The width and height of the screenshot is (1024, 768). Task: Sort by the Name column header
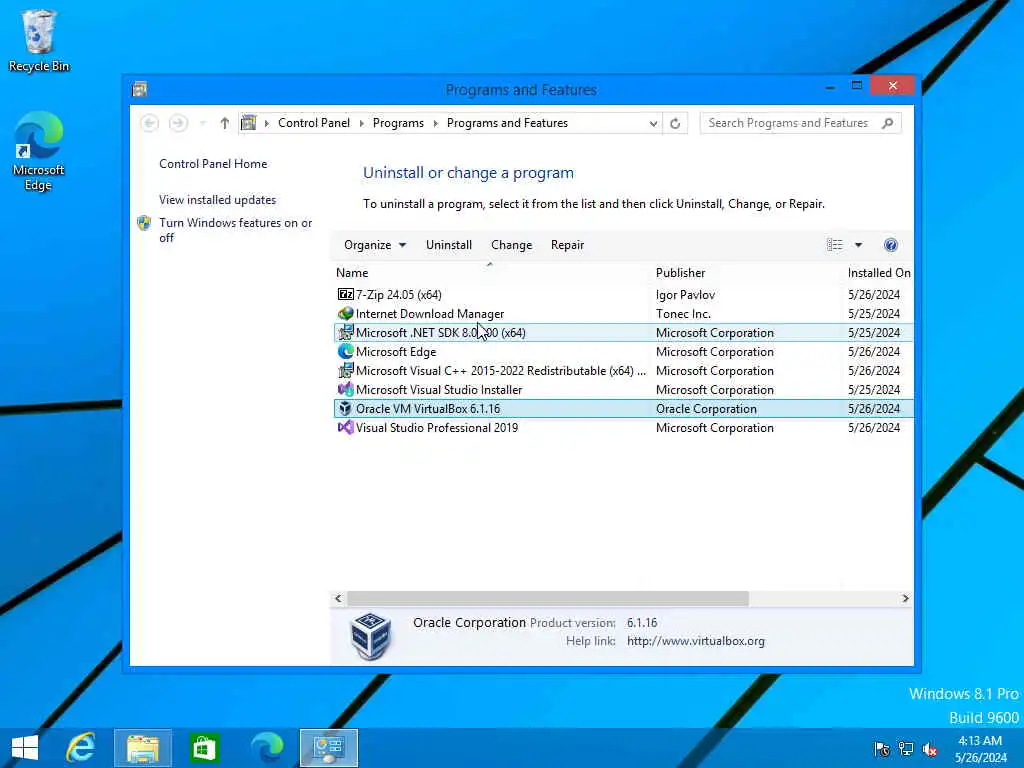[x=490, y=272]
